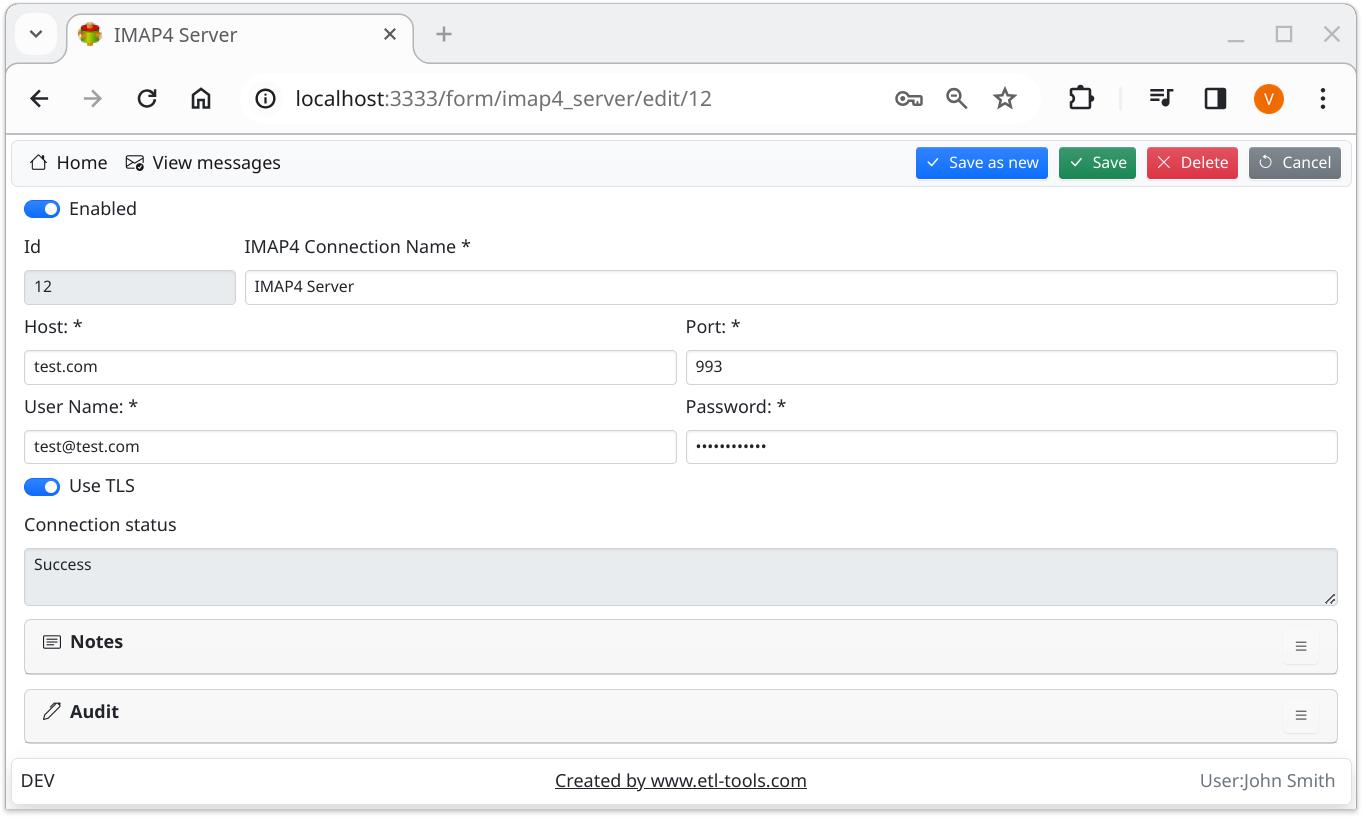
Task: Select the IMAP4 Server tab
Action: (x=240, y=34)
